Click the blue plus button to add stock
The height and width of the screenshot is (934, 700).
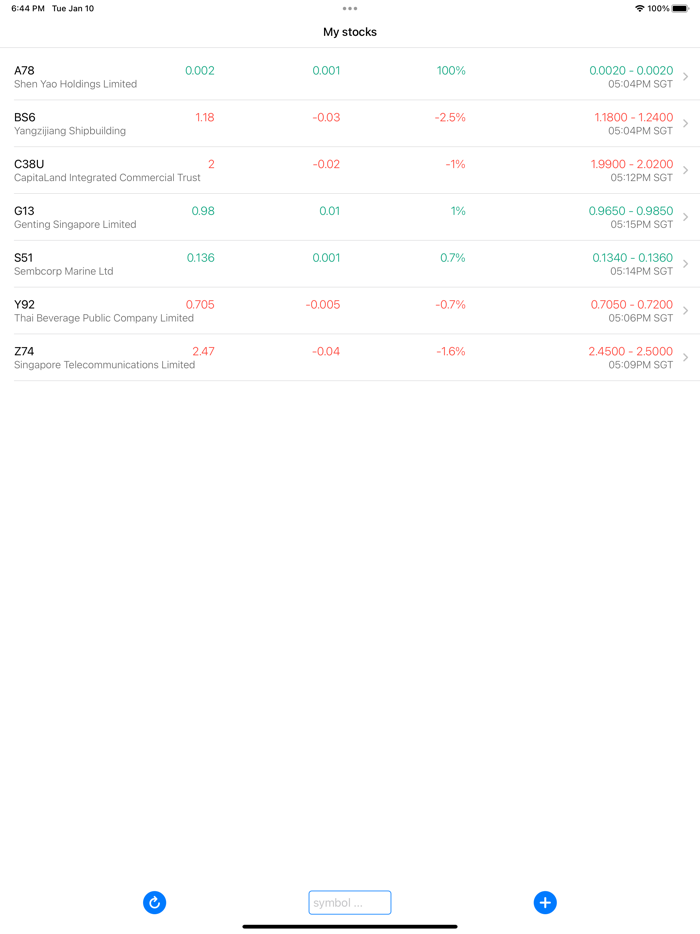click(545, 902)
